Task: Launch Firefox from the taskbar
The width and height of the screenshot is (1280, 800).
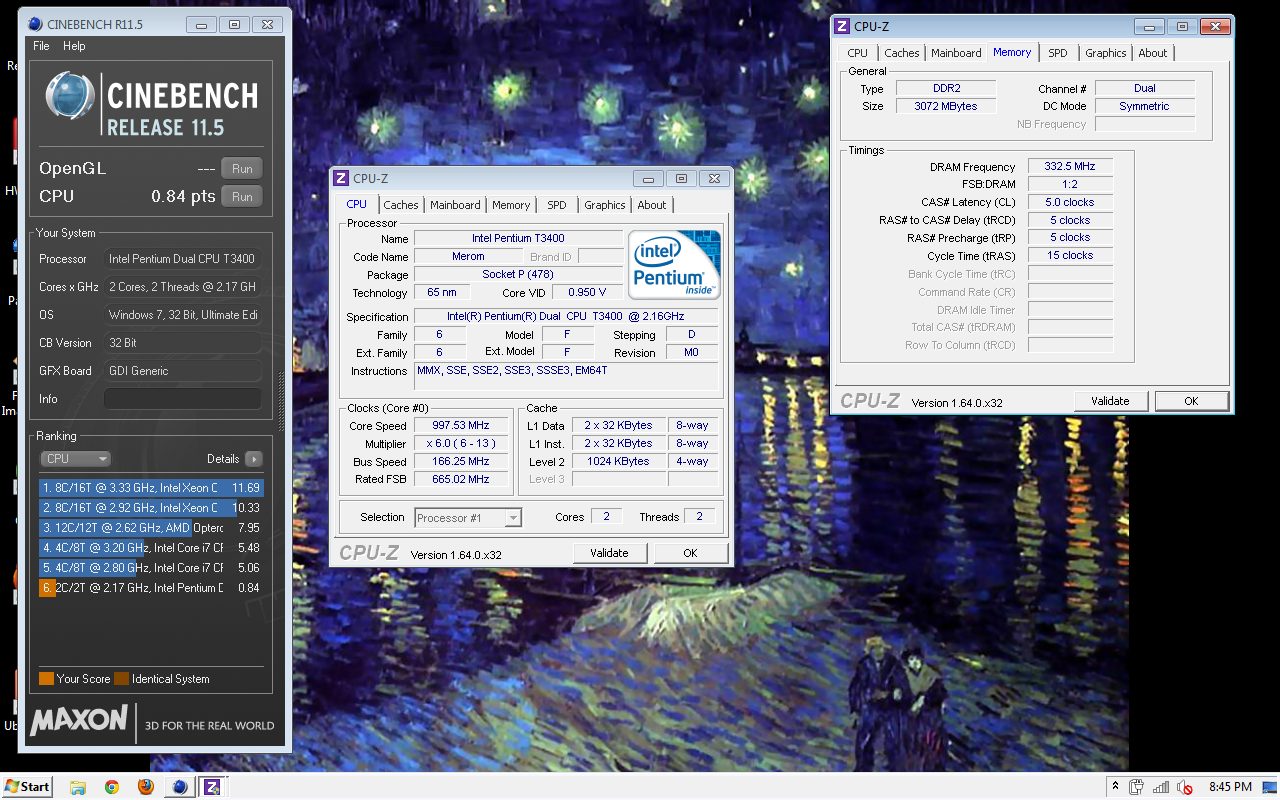Action: 146,787
